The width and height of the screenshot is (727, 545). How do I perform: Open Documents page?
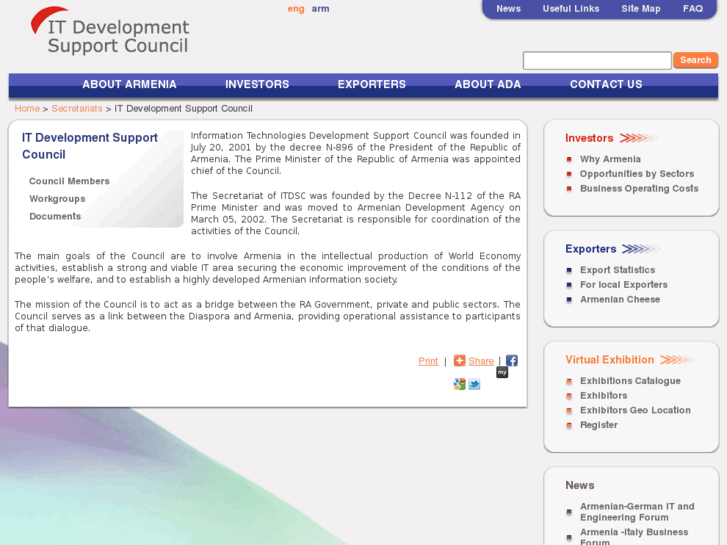tap(55, 216)
